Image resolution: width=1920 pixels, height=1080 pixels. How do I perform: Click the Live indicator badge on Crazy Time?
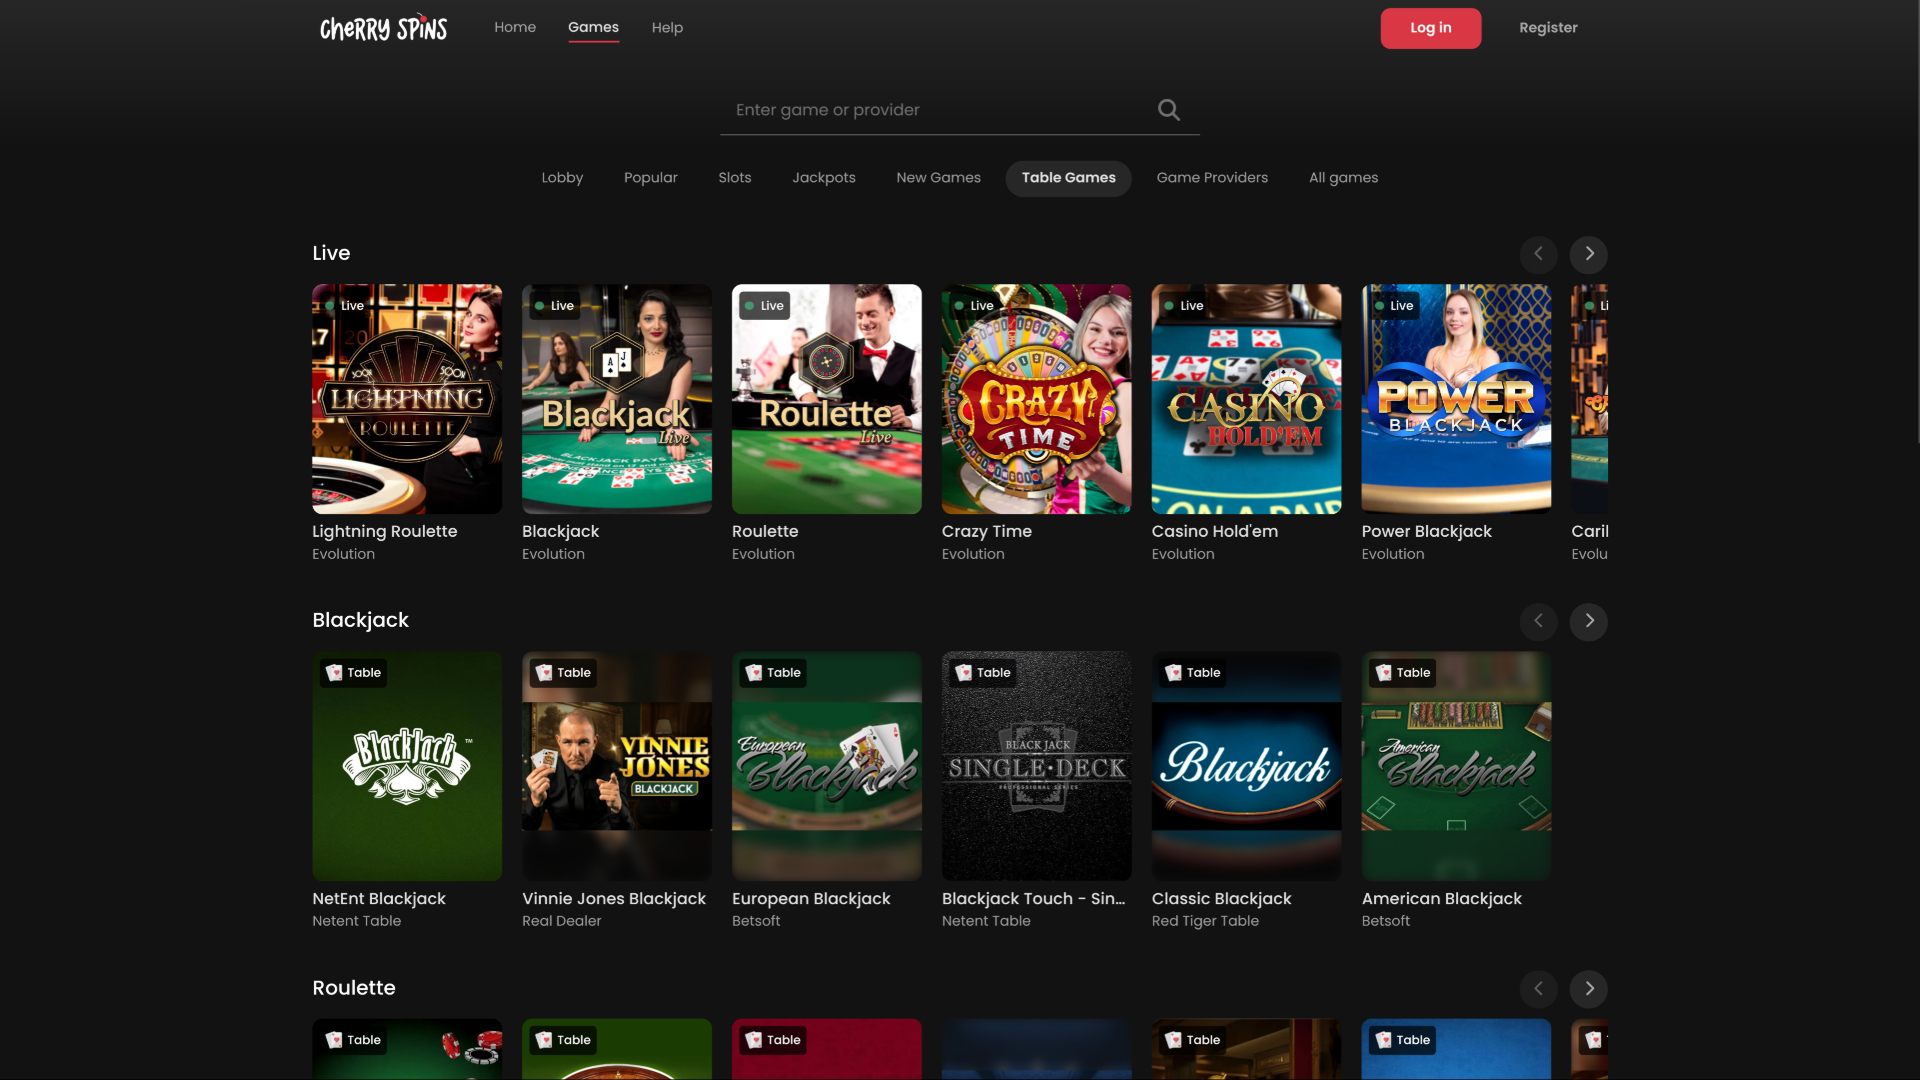click(x=973, y=305)
